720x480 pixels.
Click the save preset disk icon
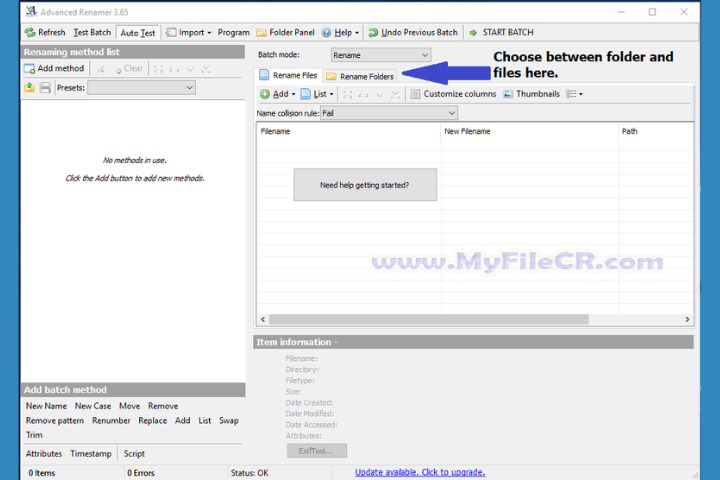point(45,87)
